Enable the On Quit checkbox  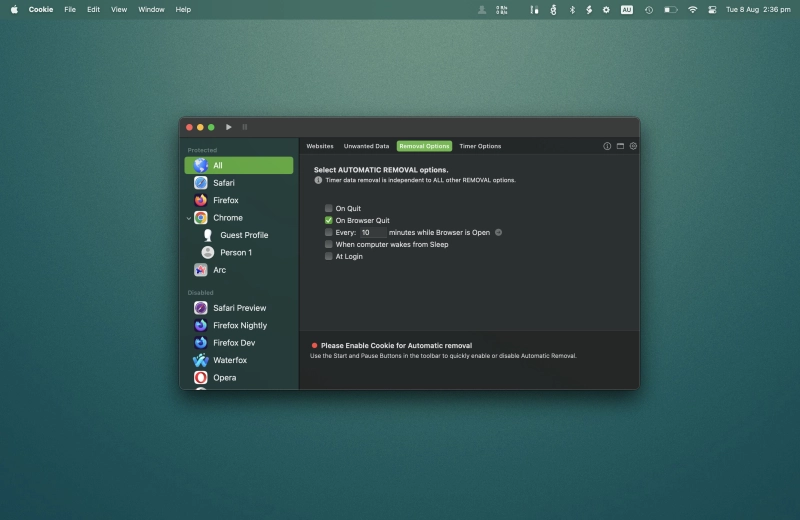click(x=329, y=208)
